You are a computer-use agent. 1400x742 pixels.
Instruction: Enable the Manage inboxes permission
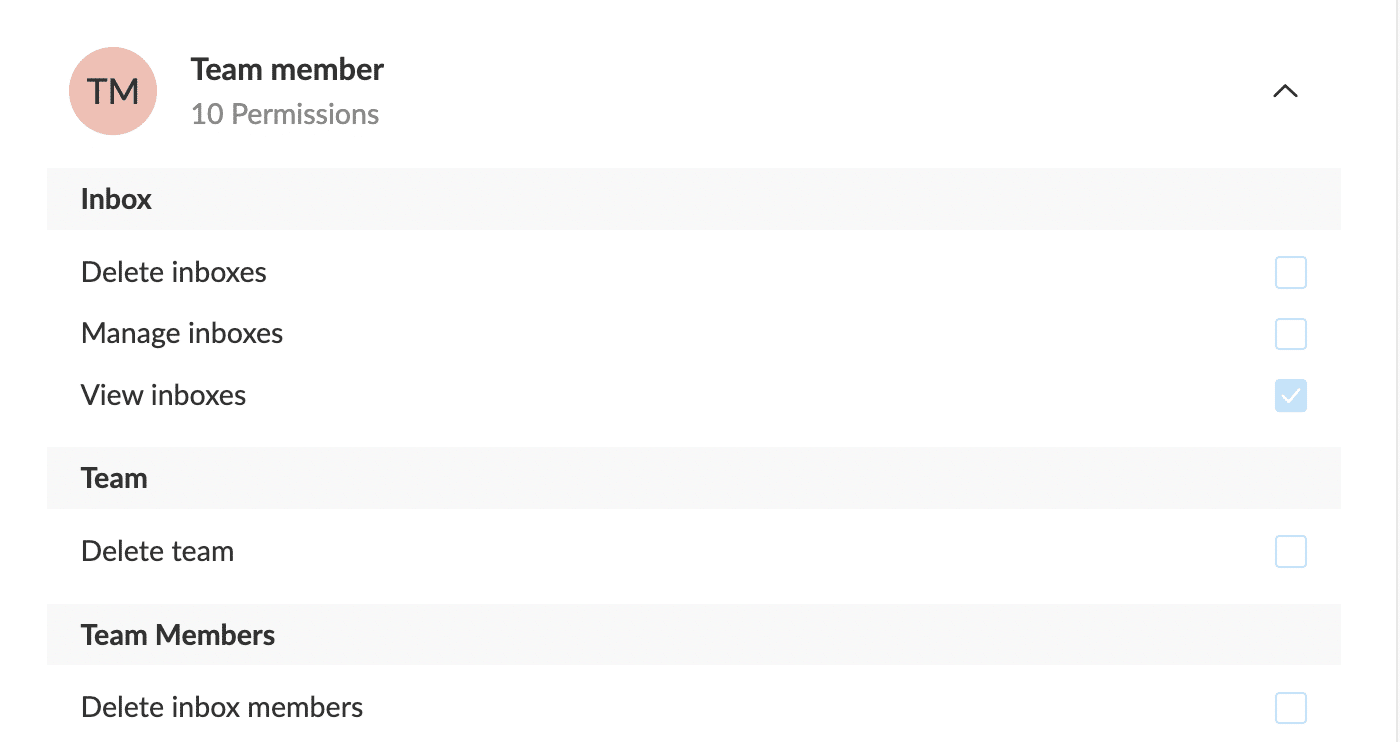[x=1290, y=334]
